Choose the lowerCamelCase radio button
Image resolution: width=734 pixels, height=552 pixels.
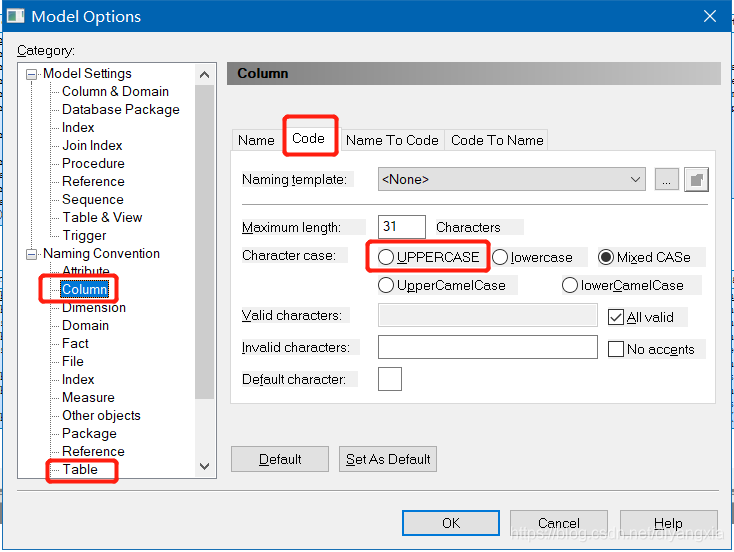tap(570, 285)
